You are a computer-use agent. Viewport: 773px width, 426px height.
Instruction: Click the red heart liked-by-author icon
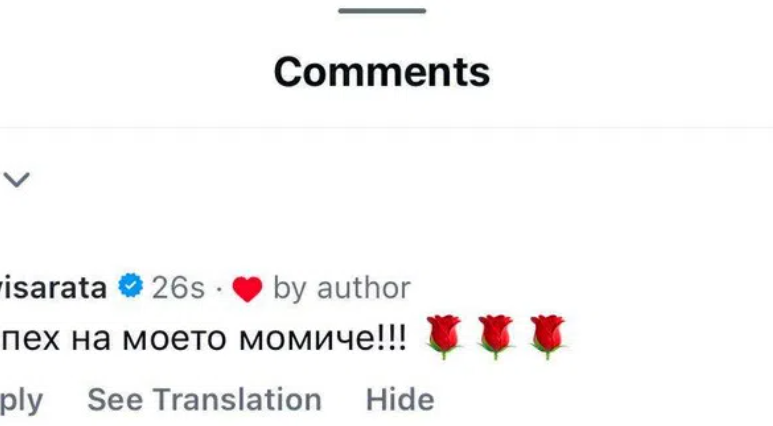coord(247,288)
